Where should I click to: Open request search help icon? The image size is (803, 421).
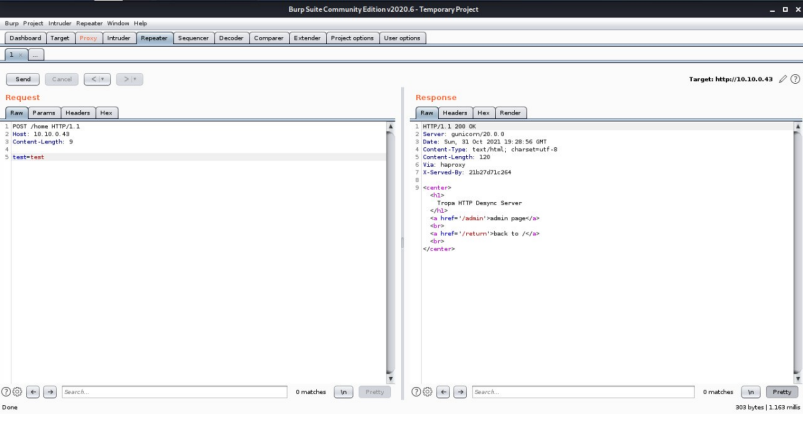[x=8, y=392]
